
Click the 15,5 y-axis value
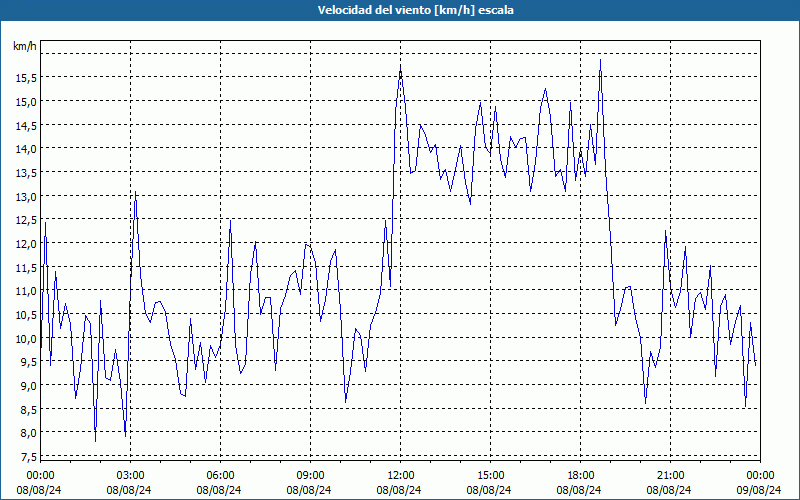click(x=26, y=78)
